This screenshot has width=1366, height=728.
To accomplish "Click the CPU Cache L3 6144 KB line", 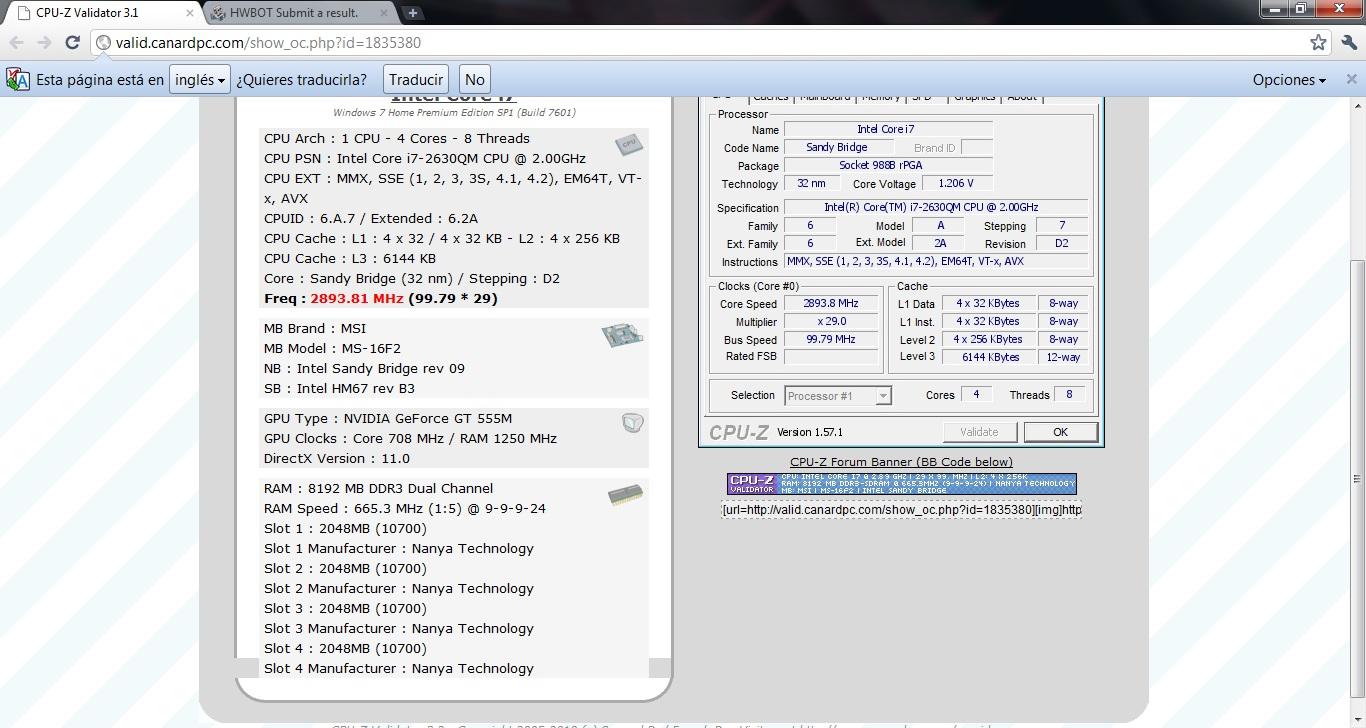I will pyautogui.click(x=350, y=258).
